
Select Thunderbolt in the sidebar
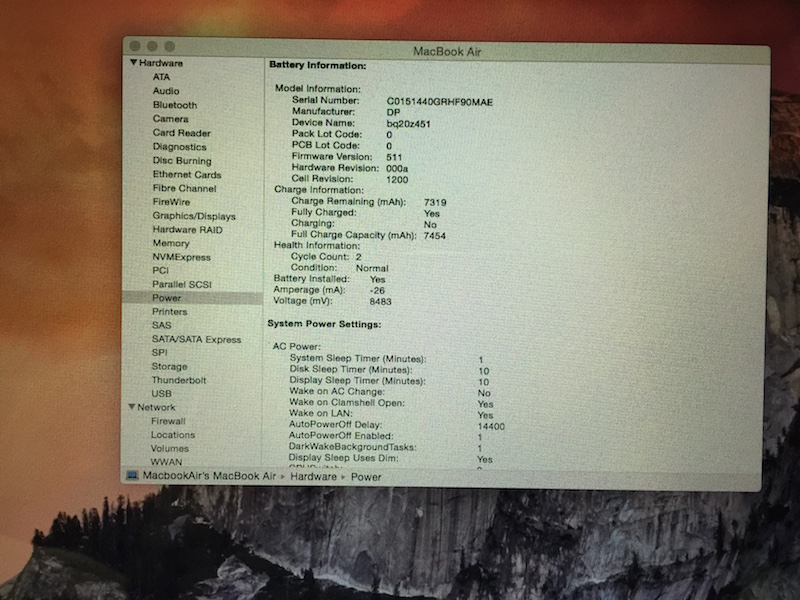[x=179, y=380]
